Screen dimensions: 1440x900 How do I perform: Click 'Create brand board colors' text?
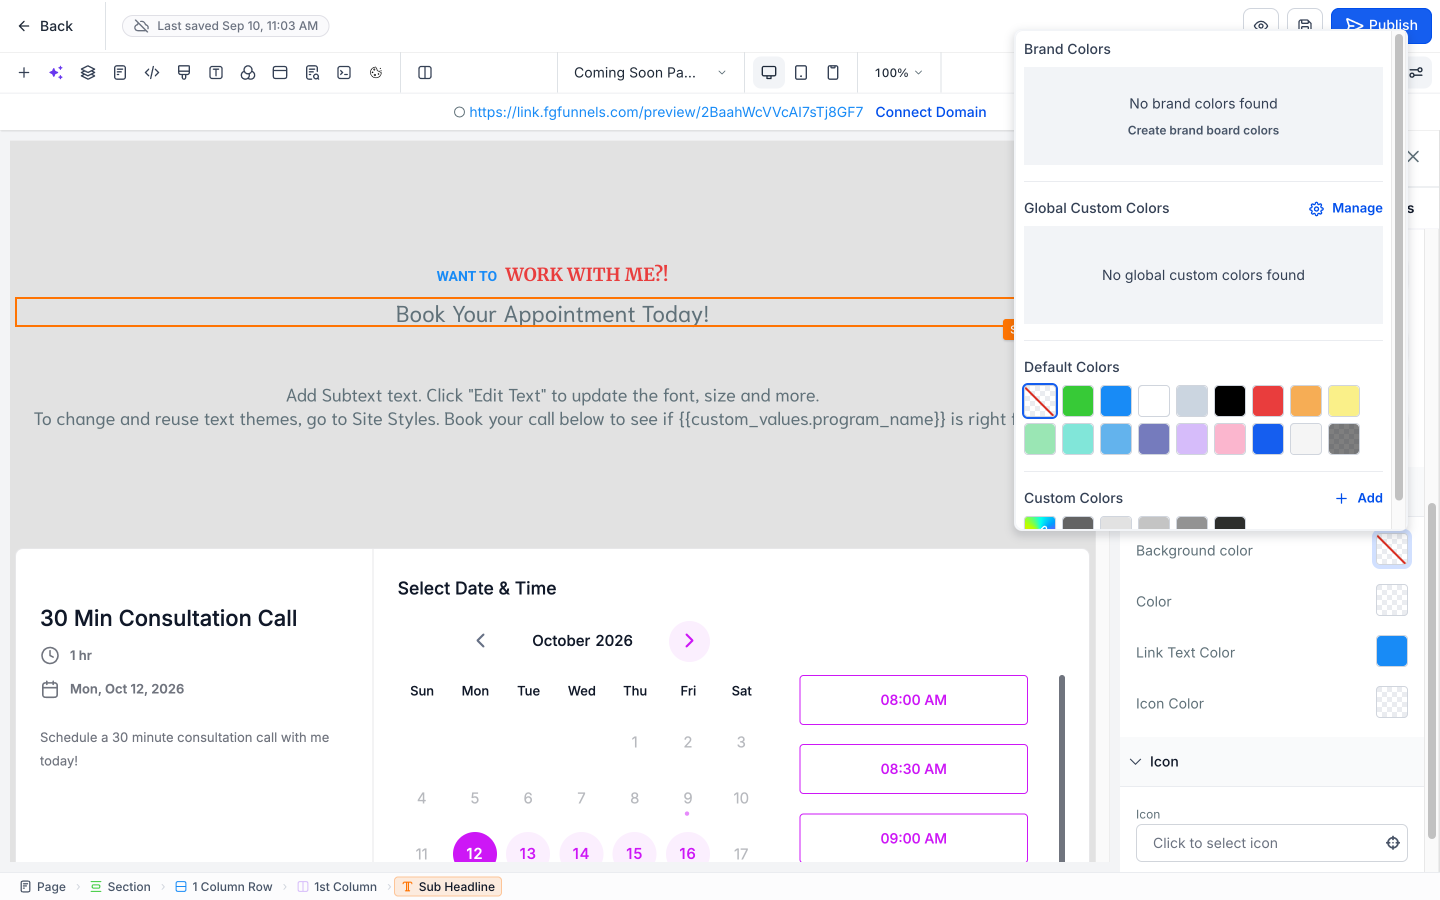tap(1203, 130)
